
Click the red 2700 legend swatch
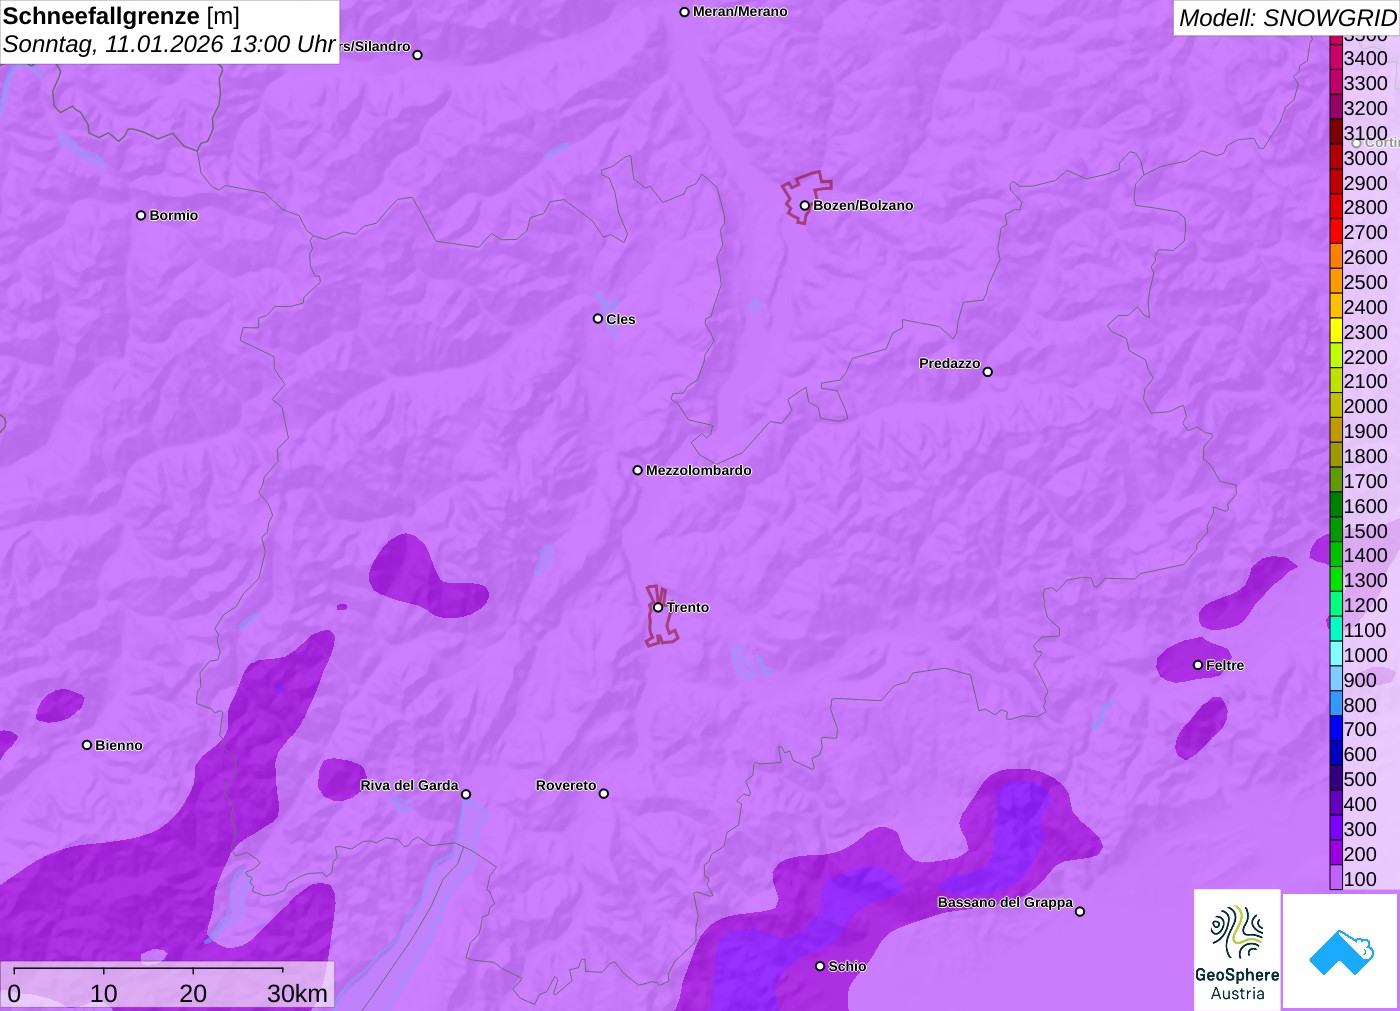(x=1336, y=231)
